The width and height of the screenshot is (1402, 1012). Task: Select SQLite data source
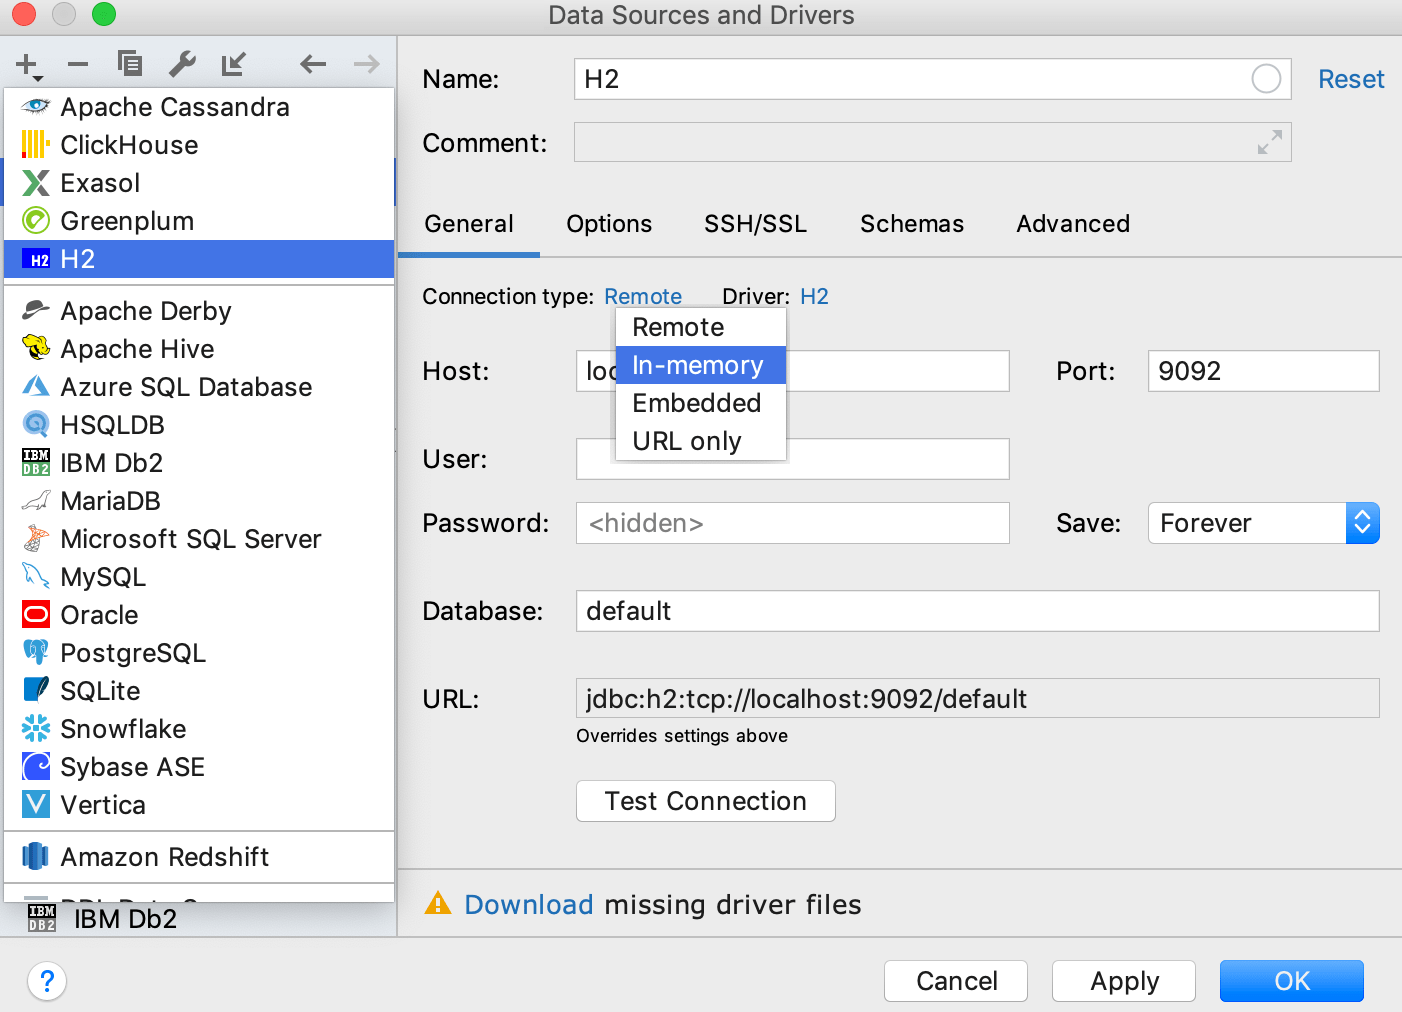(x=199, y=691)
